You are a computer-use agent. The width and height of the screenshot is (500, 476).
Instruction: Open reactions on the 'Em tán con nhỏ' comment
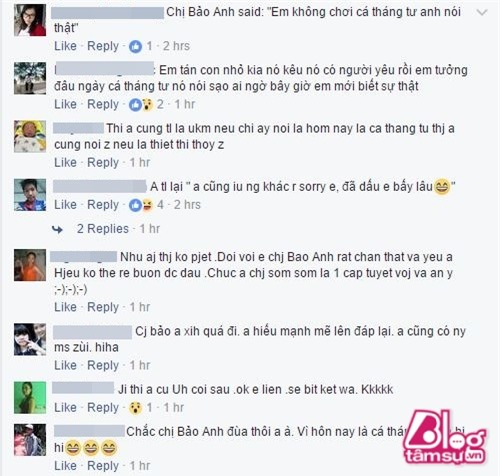(x=141, y=105)
